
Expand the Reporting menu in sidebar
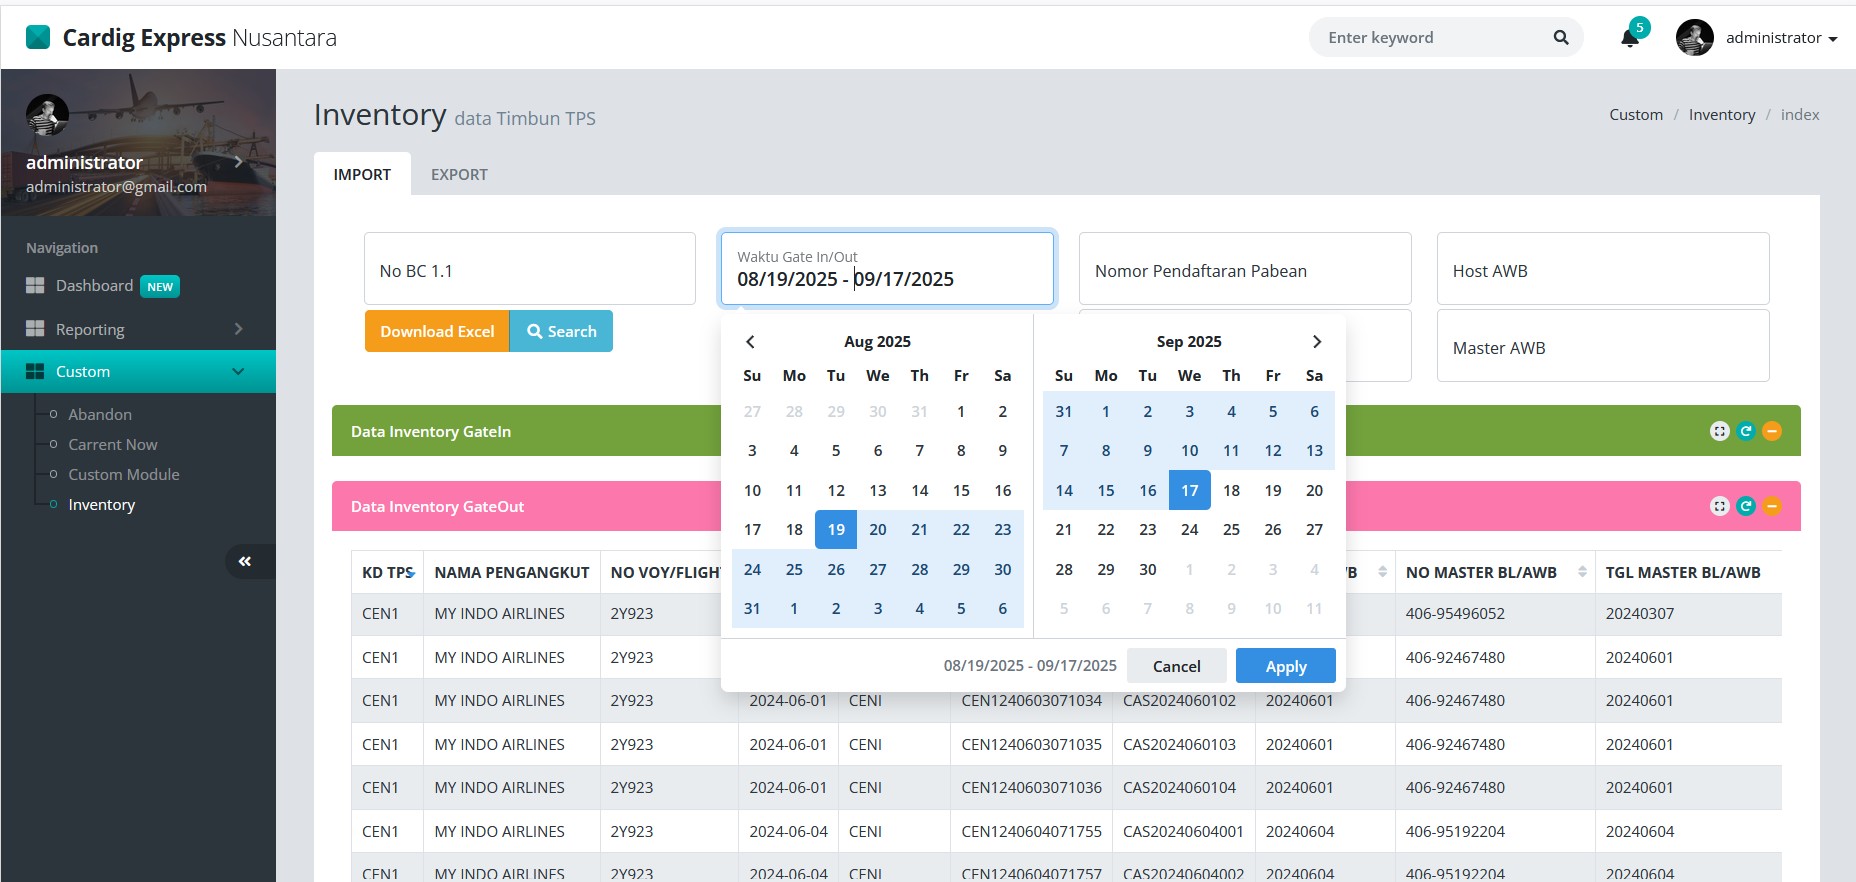point(137,329)
